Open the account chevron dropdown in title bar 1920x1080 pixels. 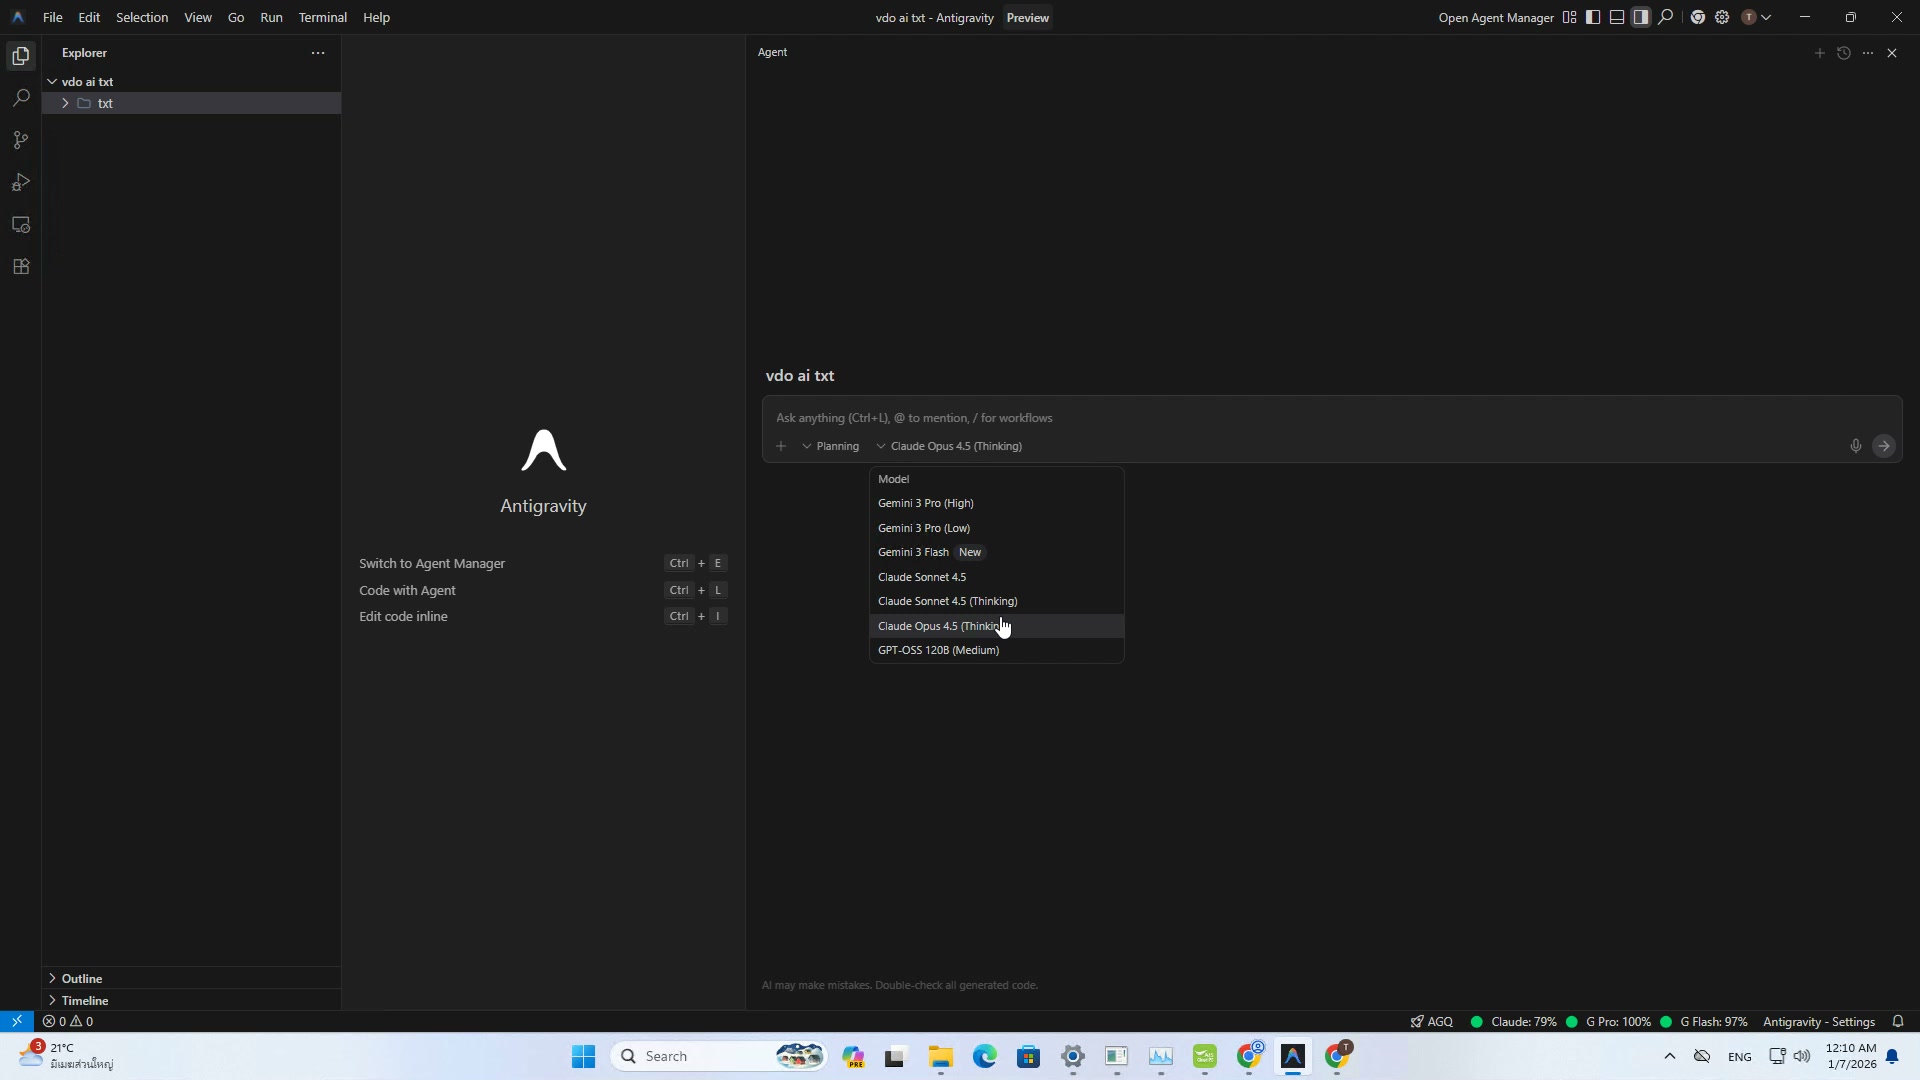pyautogui.click(x=1768, y=17)
